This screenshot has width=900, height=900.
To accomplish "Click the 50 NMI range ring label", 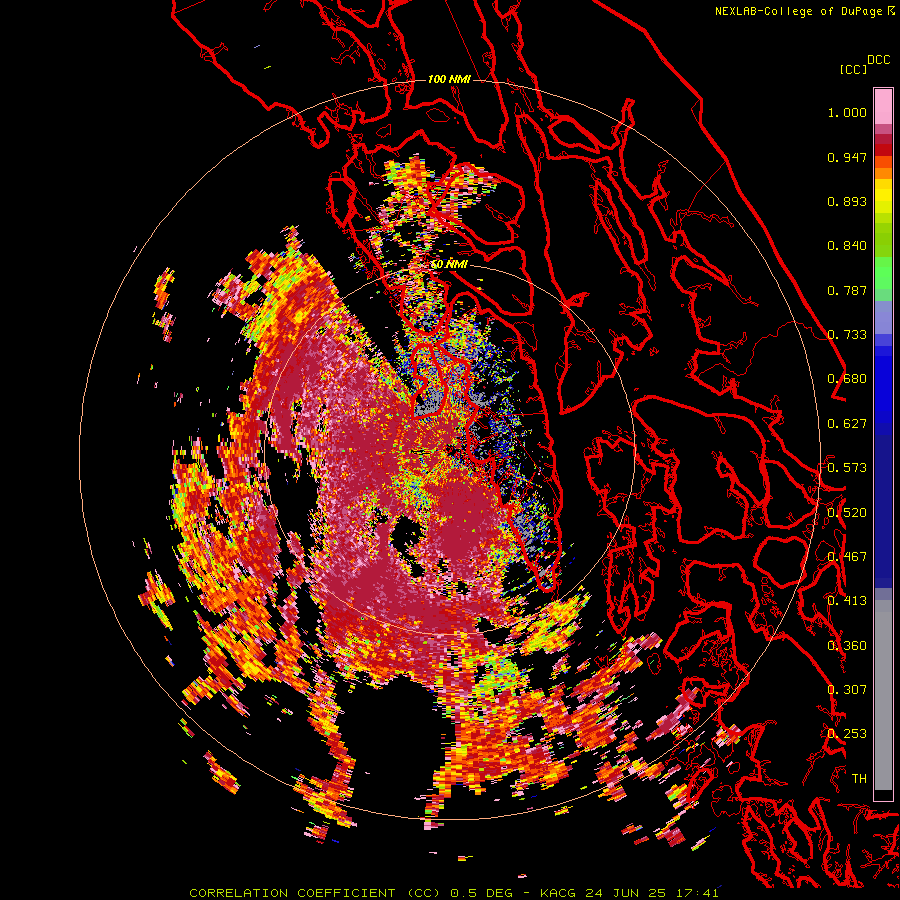I will (x=449, y=265).
